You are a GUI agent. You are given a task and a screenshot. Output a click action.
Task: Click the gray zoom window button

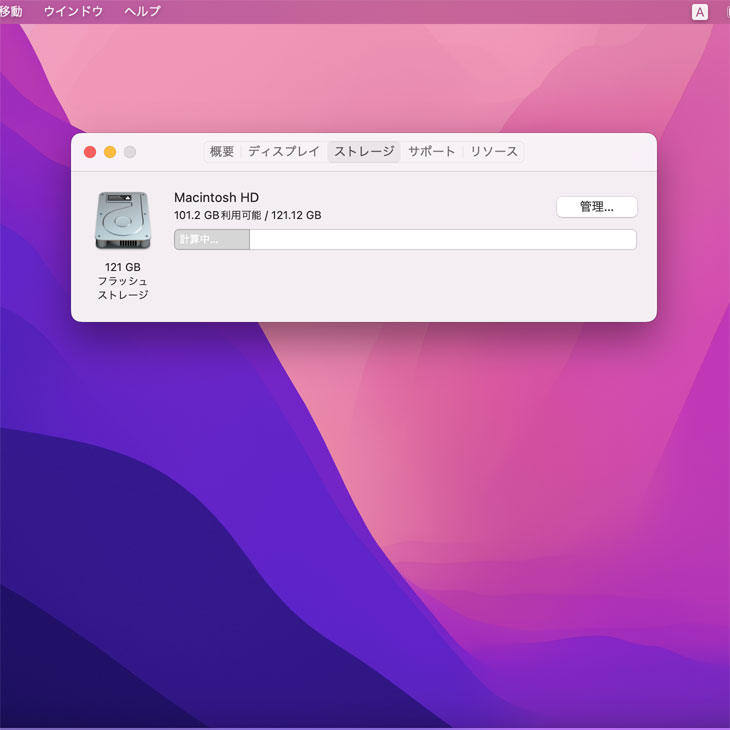pyautogui.click(x=130, y=152)
